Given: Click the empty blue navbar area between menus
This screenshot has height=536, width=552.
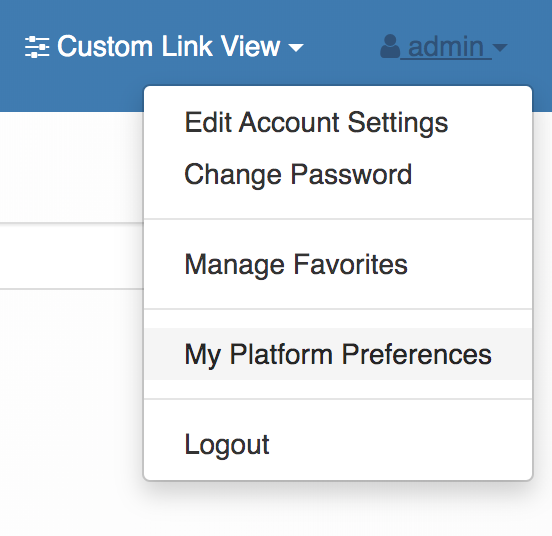Looking at the screenshot, I should [x=341, y=46].
